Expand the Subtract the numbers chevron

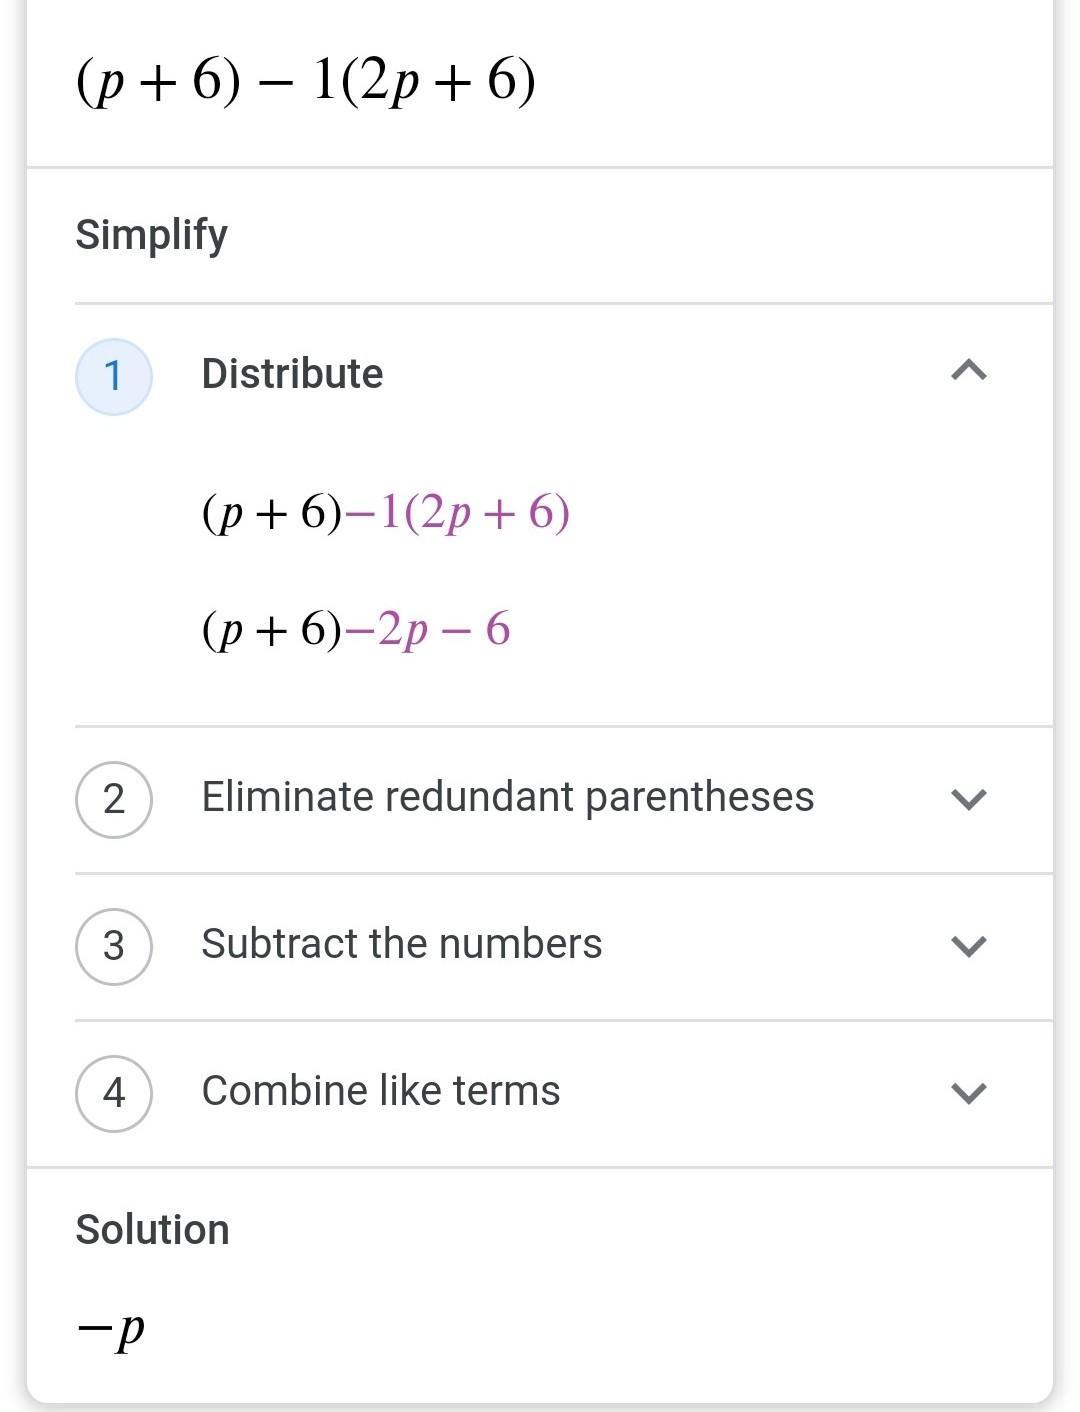click(968, 946)
